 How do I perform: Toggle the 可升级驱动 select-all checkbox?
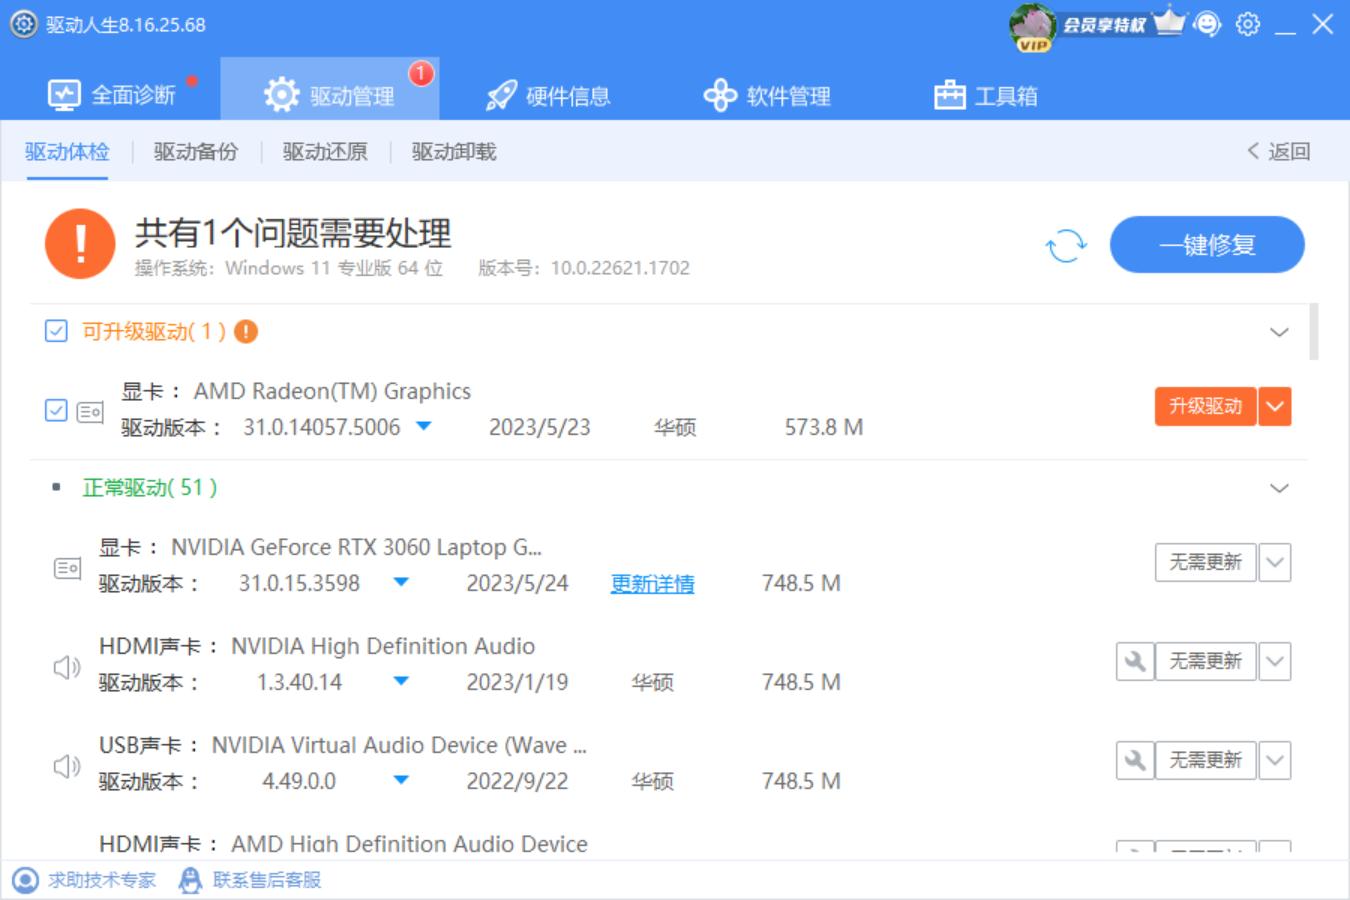pos(56,330)
